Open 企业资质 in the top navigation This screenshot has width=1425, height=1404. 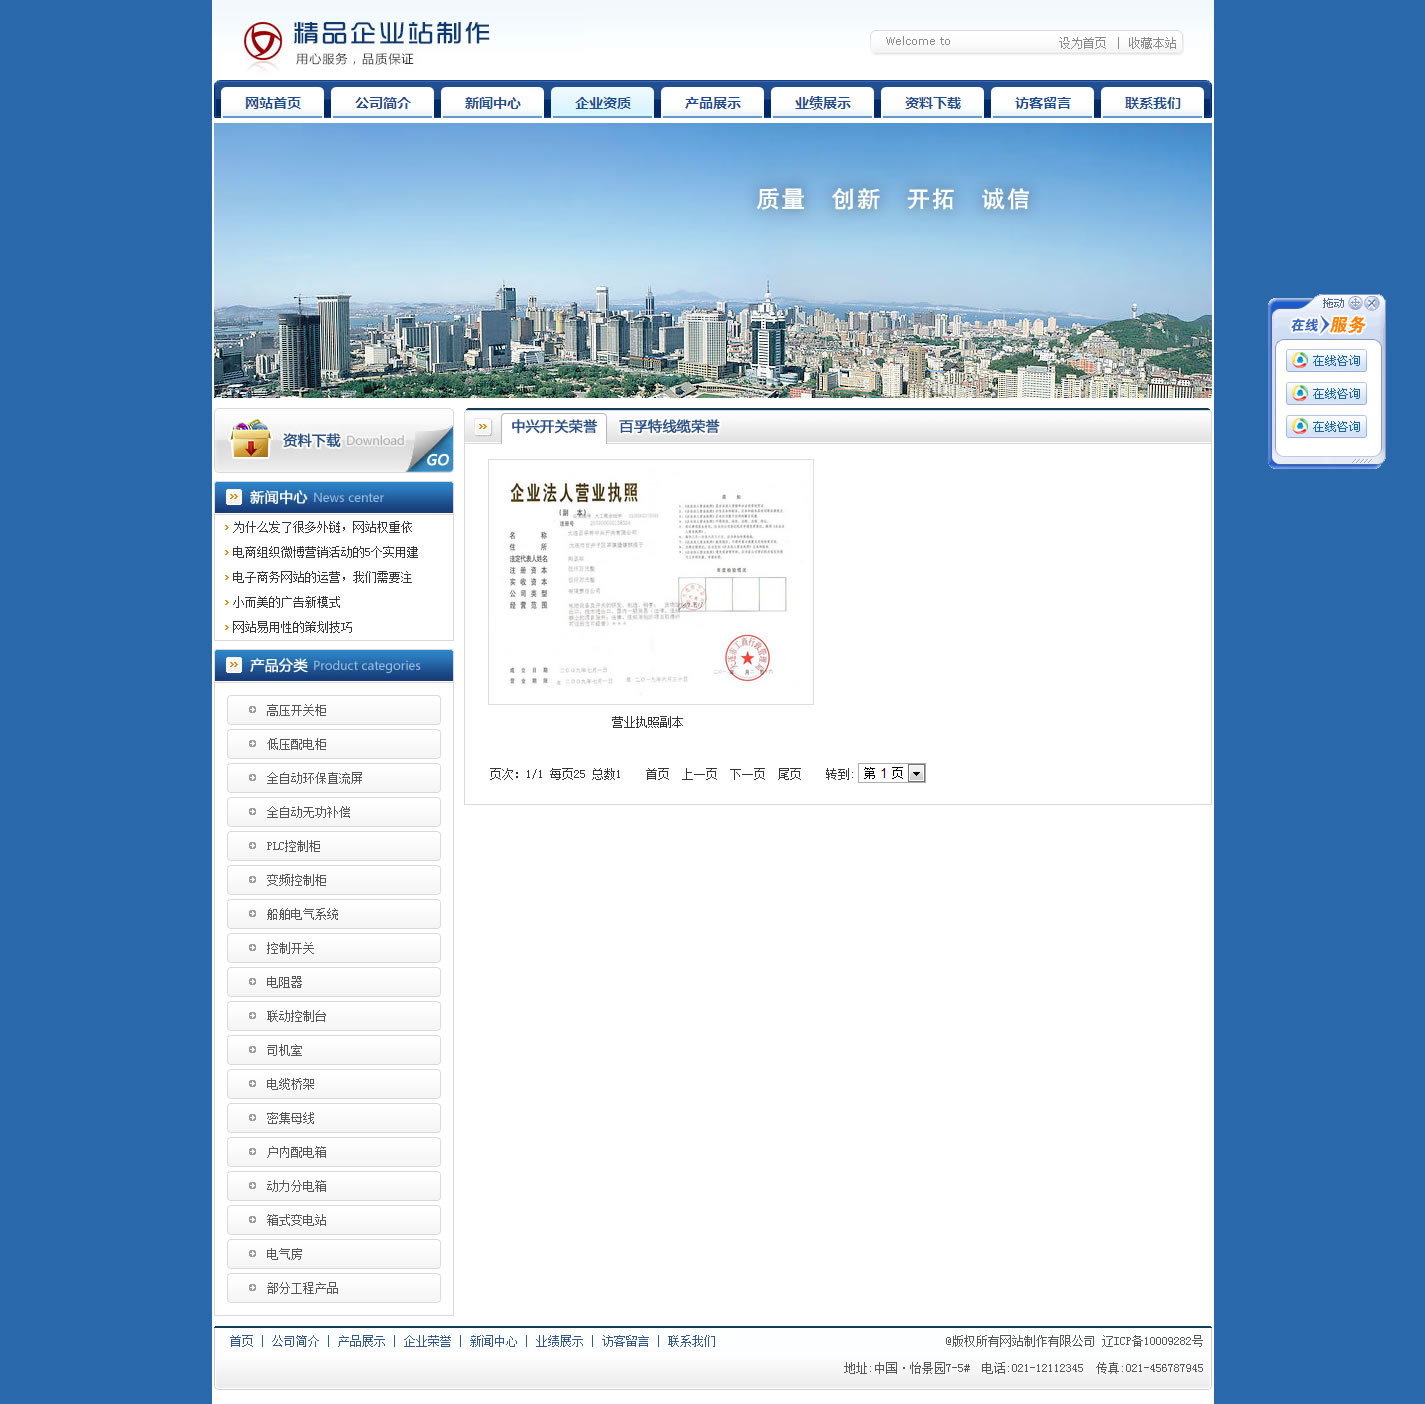603,103
